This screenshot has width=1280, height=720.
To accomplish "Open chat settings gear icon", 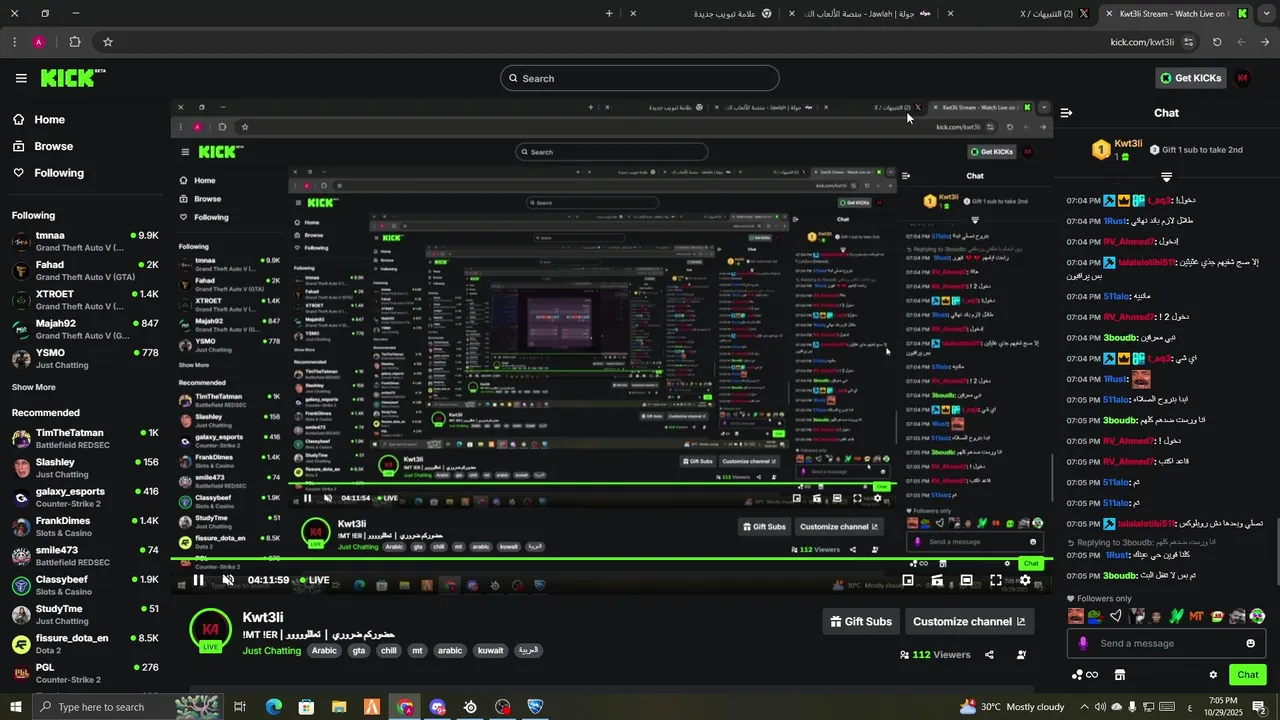I will click(x=1213, y=675).
